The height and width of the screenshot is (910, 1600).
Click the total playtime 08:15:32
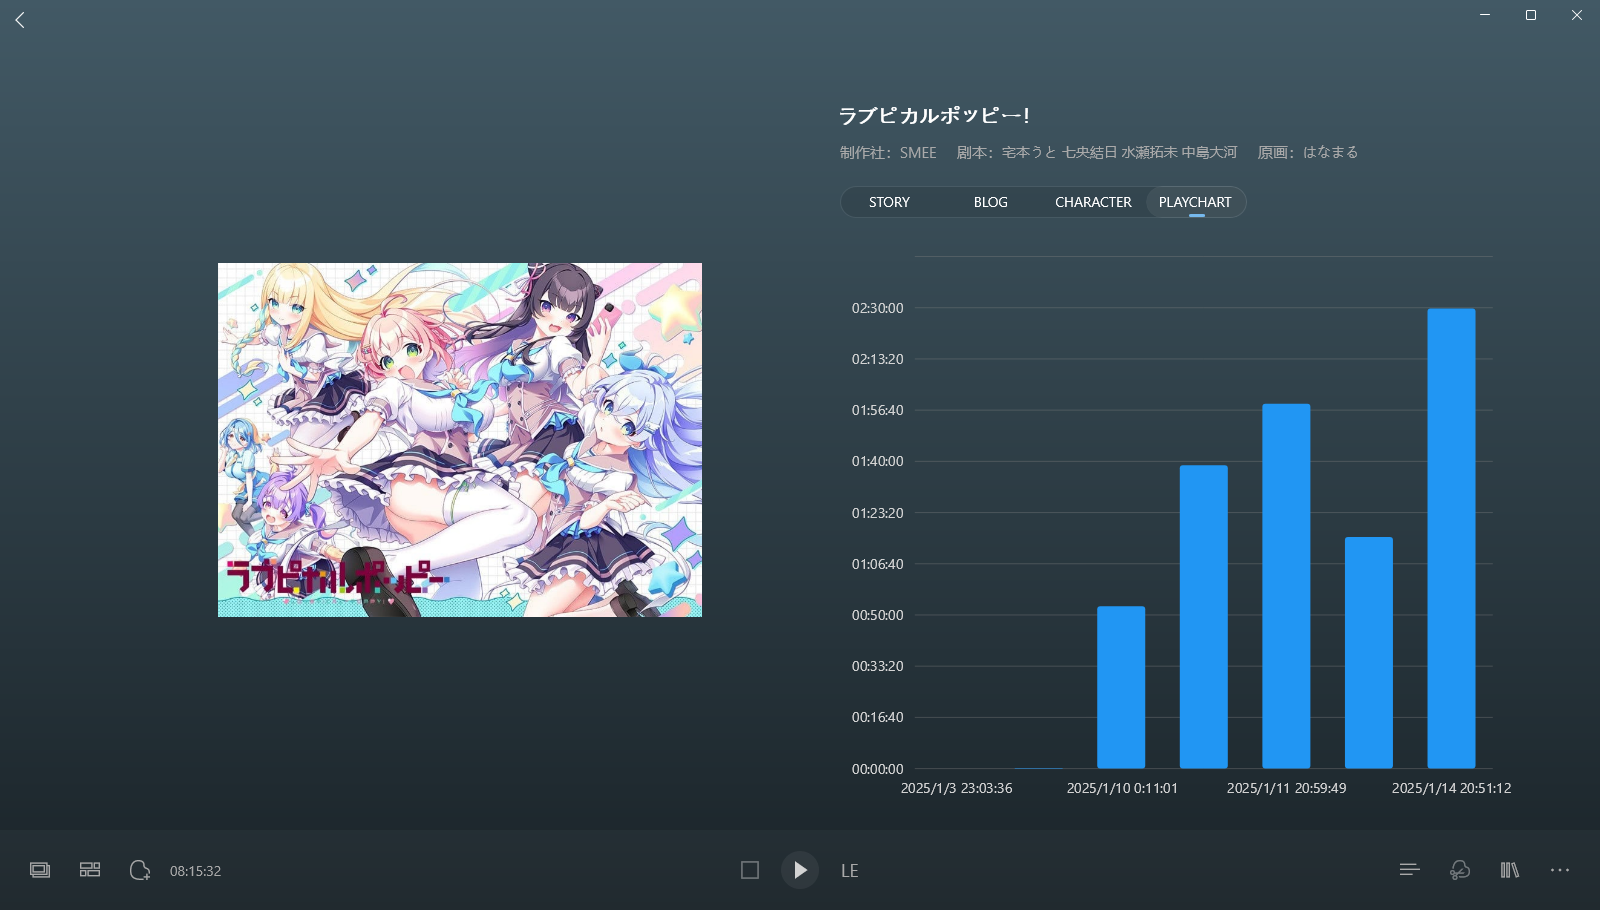pos(195,871)
